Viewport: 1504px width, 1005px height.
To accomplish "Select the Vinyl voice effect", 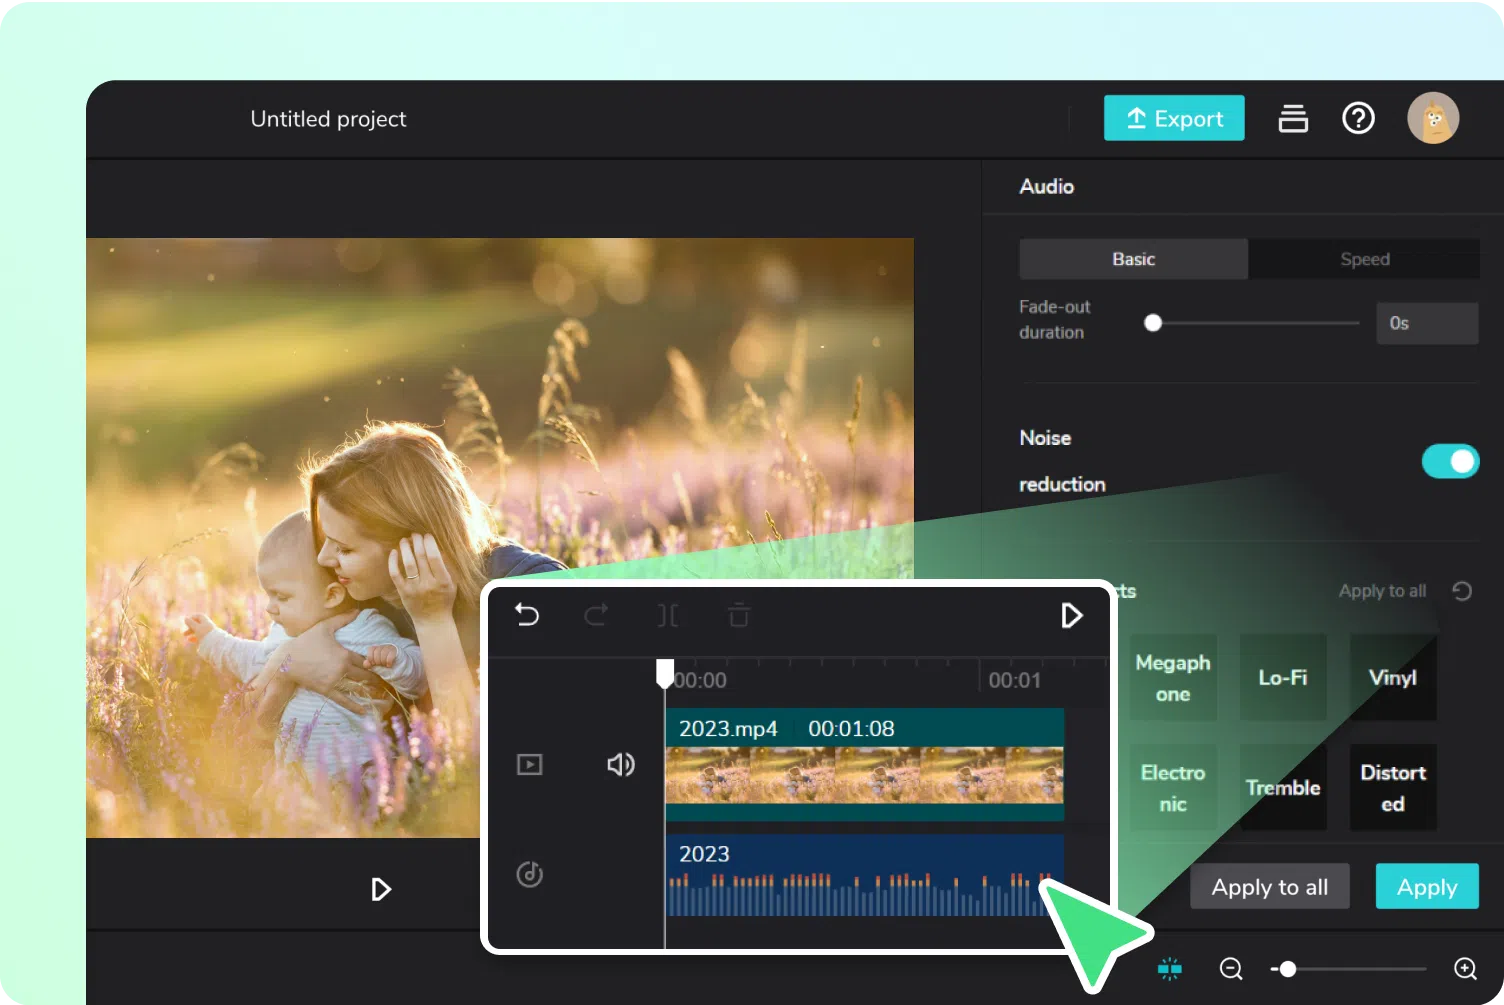I will coord(1393,678).
